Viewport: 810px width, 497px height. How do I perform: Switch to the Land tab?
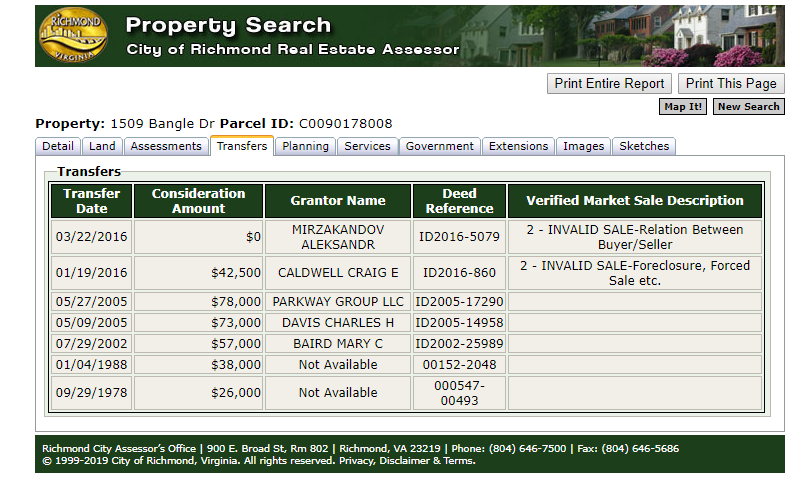[102, 146]
